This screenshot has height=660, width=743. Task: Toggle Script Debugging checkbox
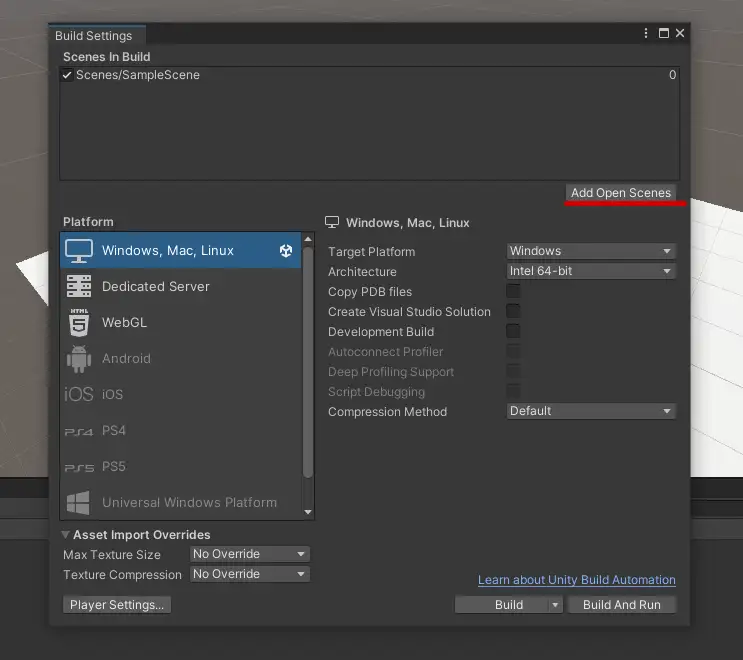coord(513,391)
